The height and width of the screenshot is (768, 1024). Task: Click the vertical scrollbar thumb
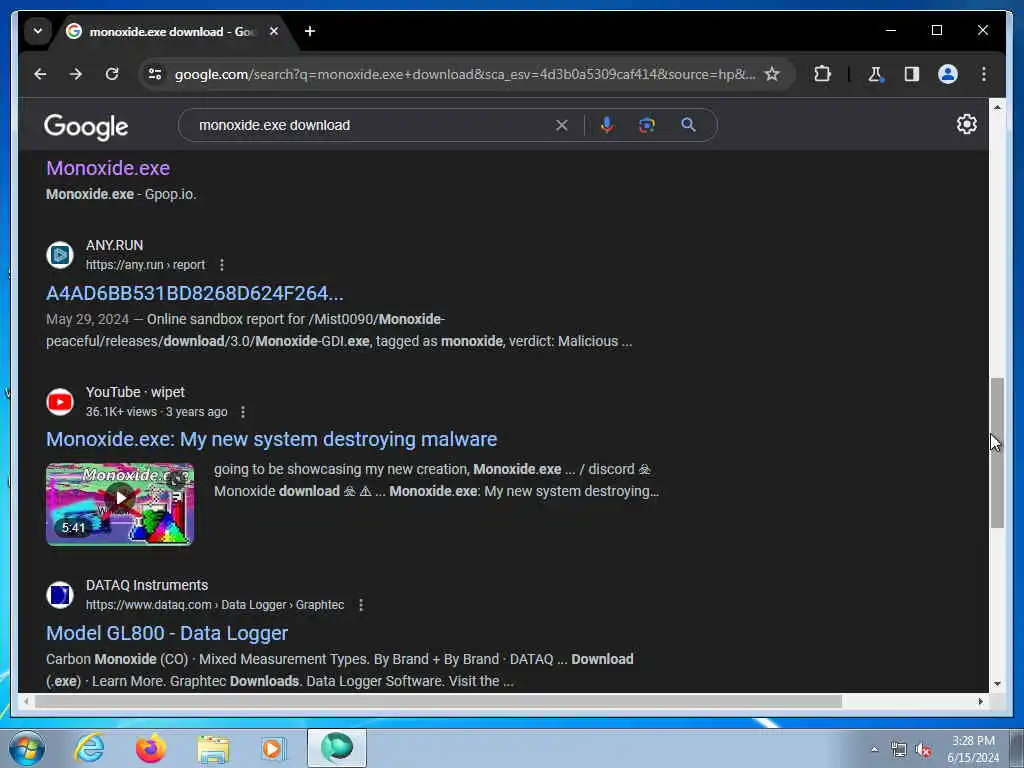pyautogui.click(x=997, y=453)
